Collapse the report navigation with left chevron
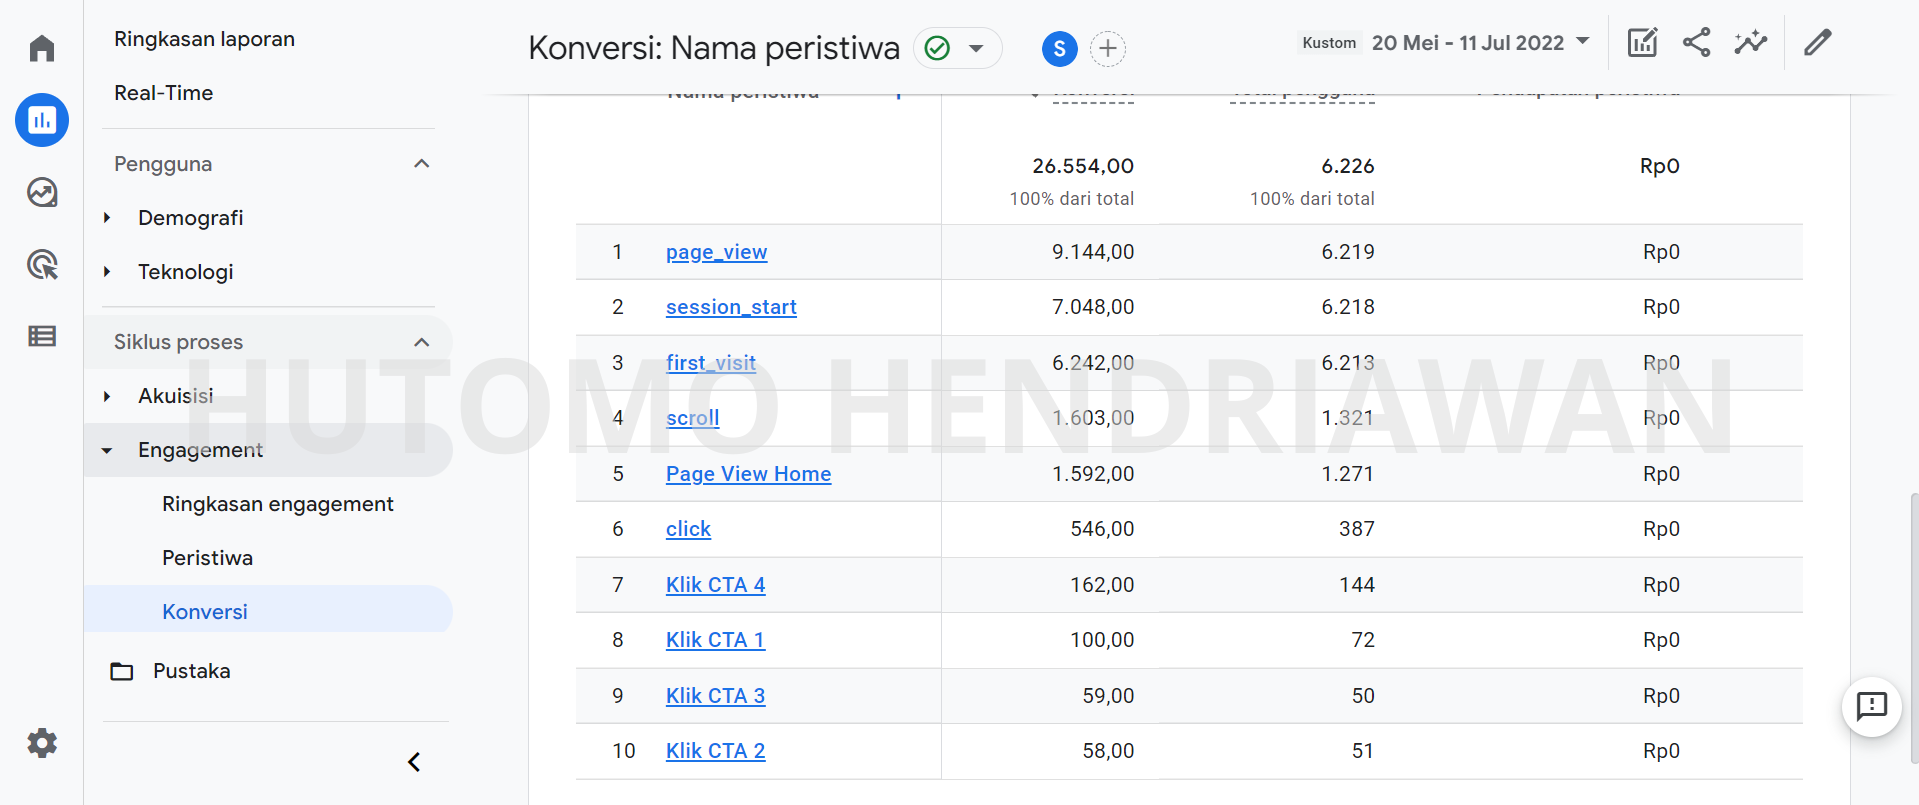Viewport: 1919px width, 805px height. (x=414, y=762)
